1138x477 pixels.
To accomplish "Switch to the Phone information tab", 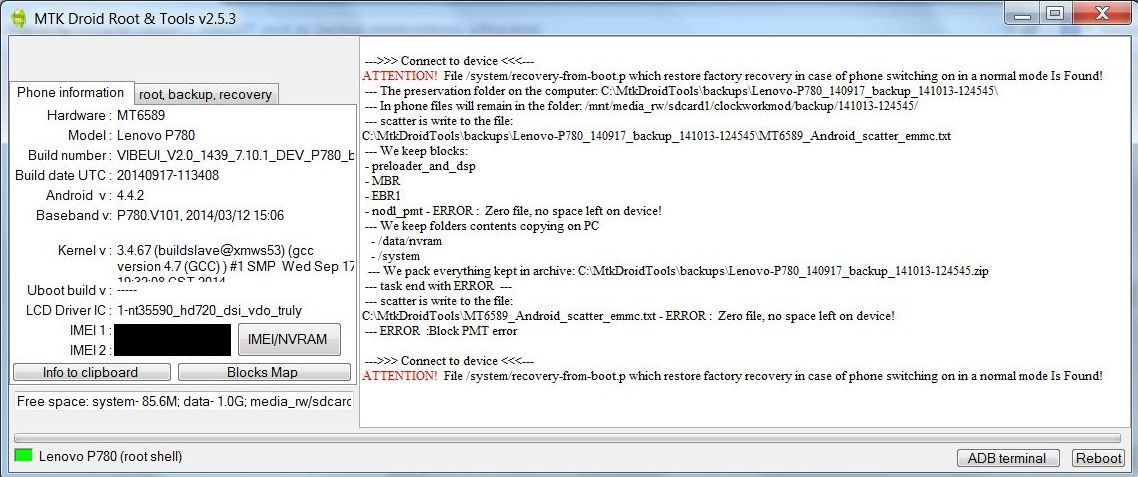I will coord(70,92).
